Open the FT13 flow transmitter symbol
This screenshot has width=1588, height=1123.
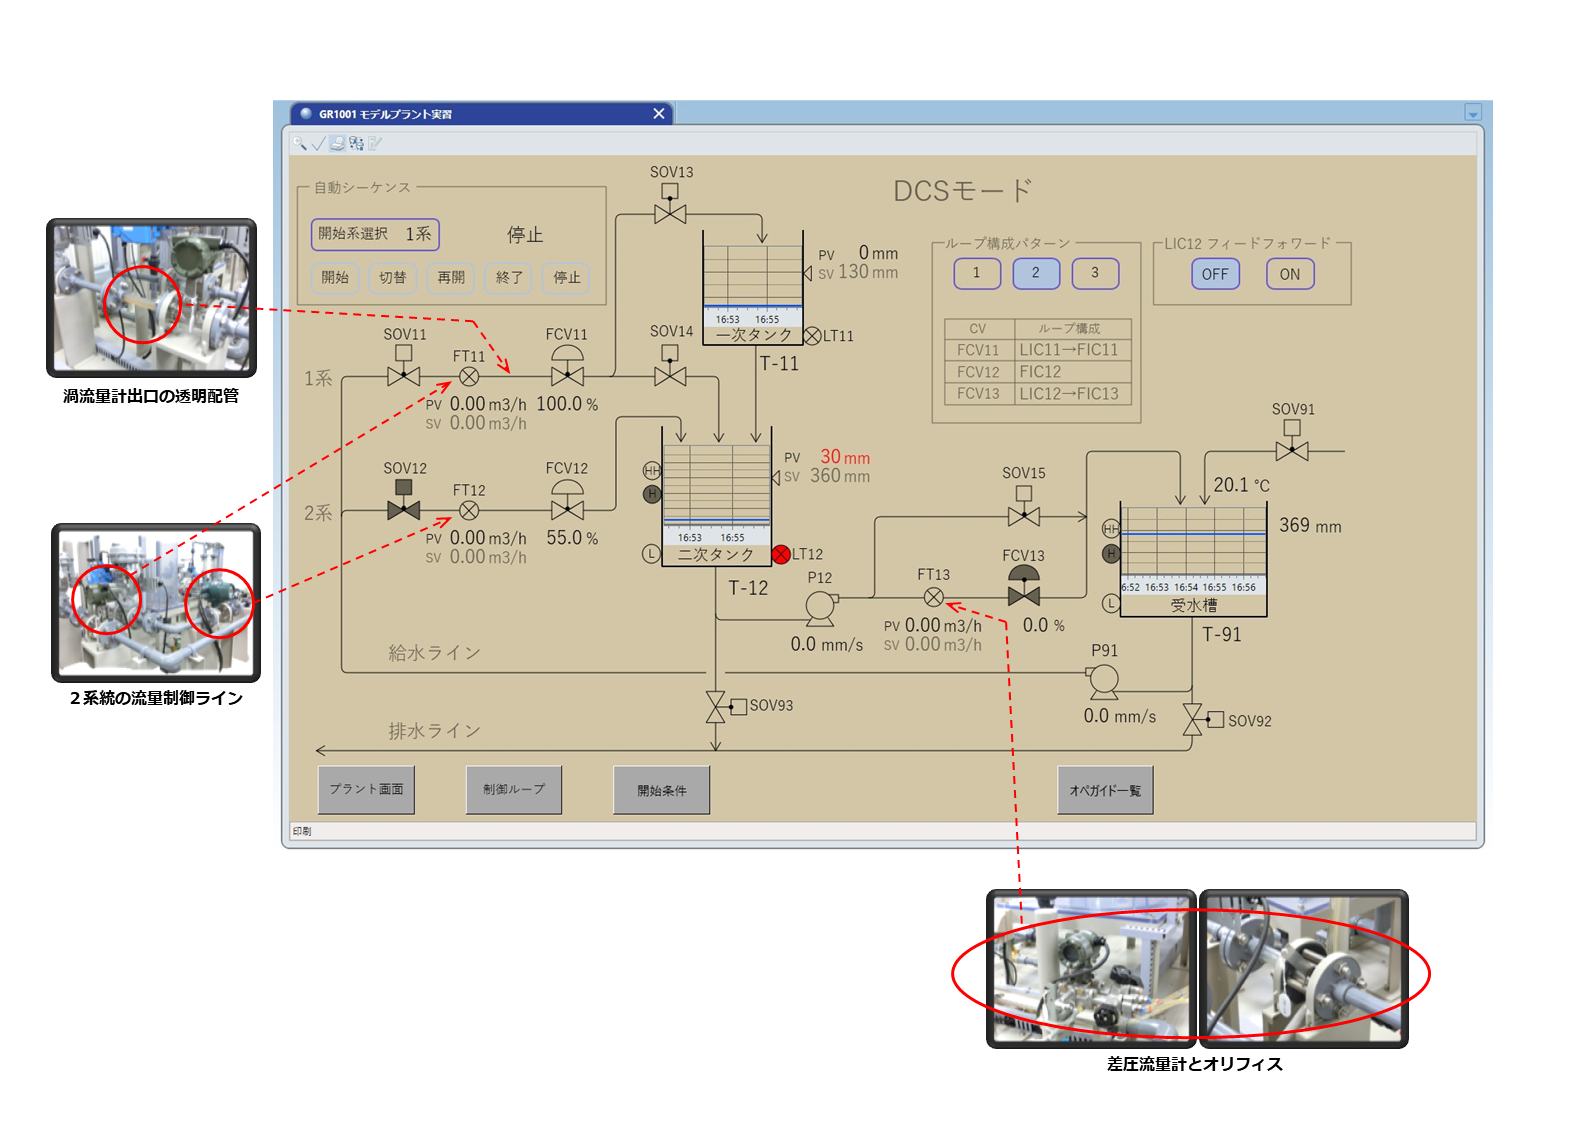933,597
